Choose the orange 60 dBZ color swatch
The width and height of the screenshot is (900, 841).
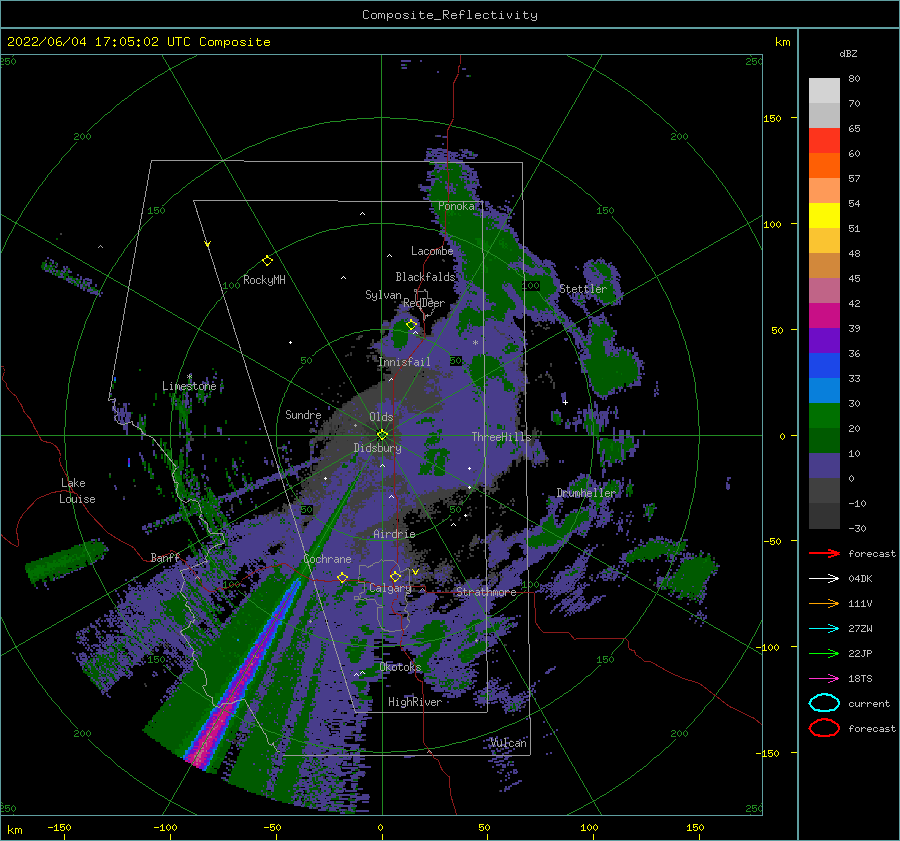click(x=824, y=166)
